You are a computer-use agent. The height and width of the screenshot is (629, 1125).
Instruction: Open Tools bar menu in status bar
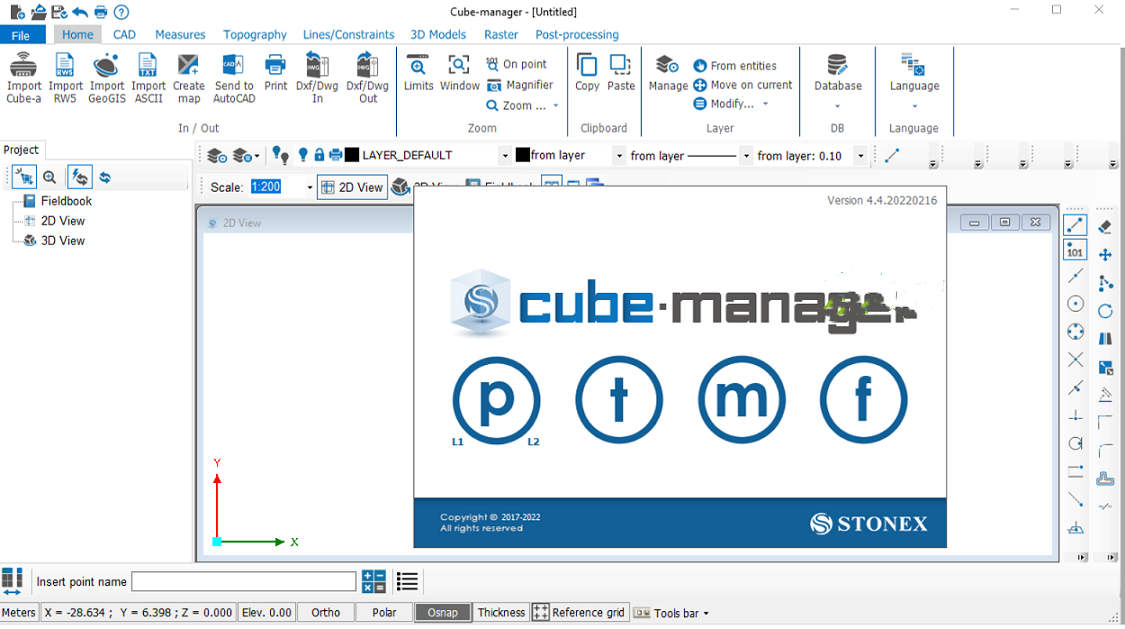coord(672,613)
